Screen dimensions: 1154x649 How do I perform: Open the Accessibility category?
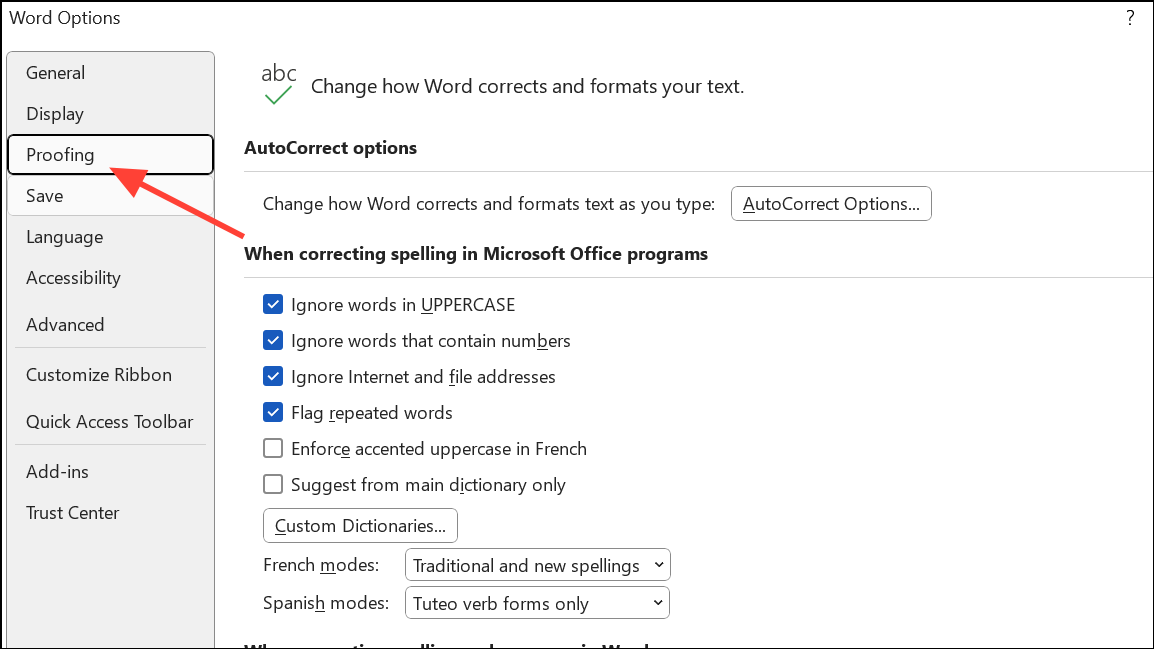click(x=110, y=278)
